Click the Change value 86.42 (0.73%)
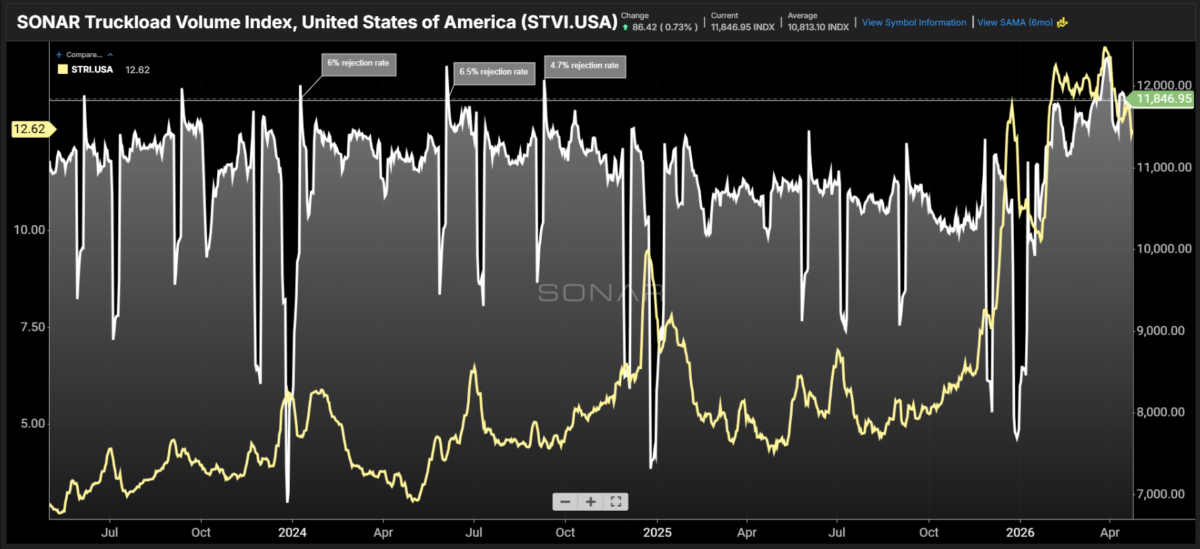 (658, 27)
